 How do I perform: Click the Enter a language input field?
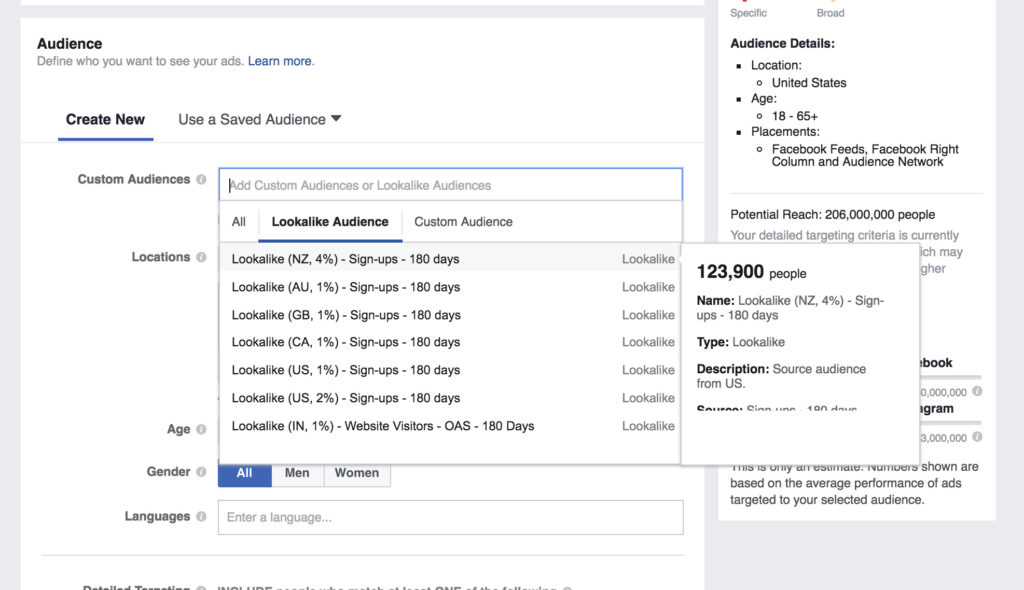[x=451, y=517]
